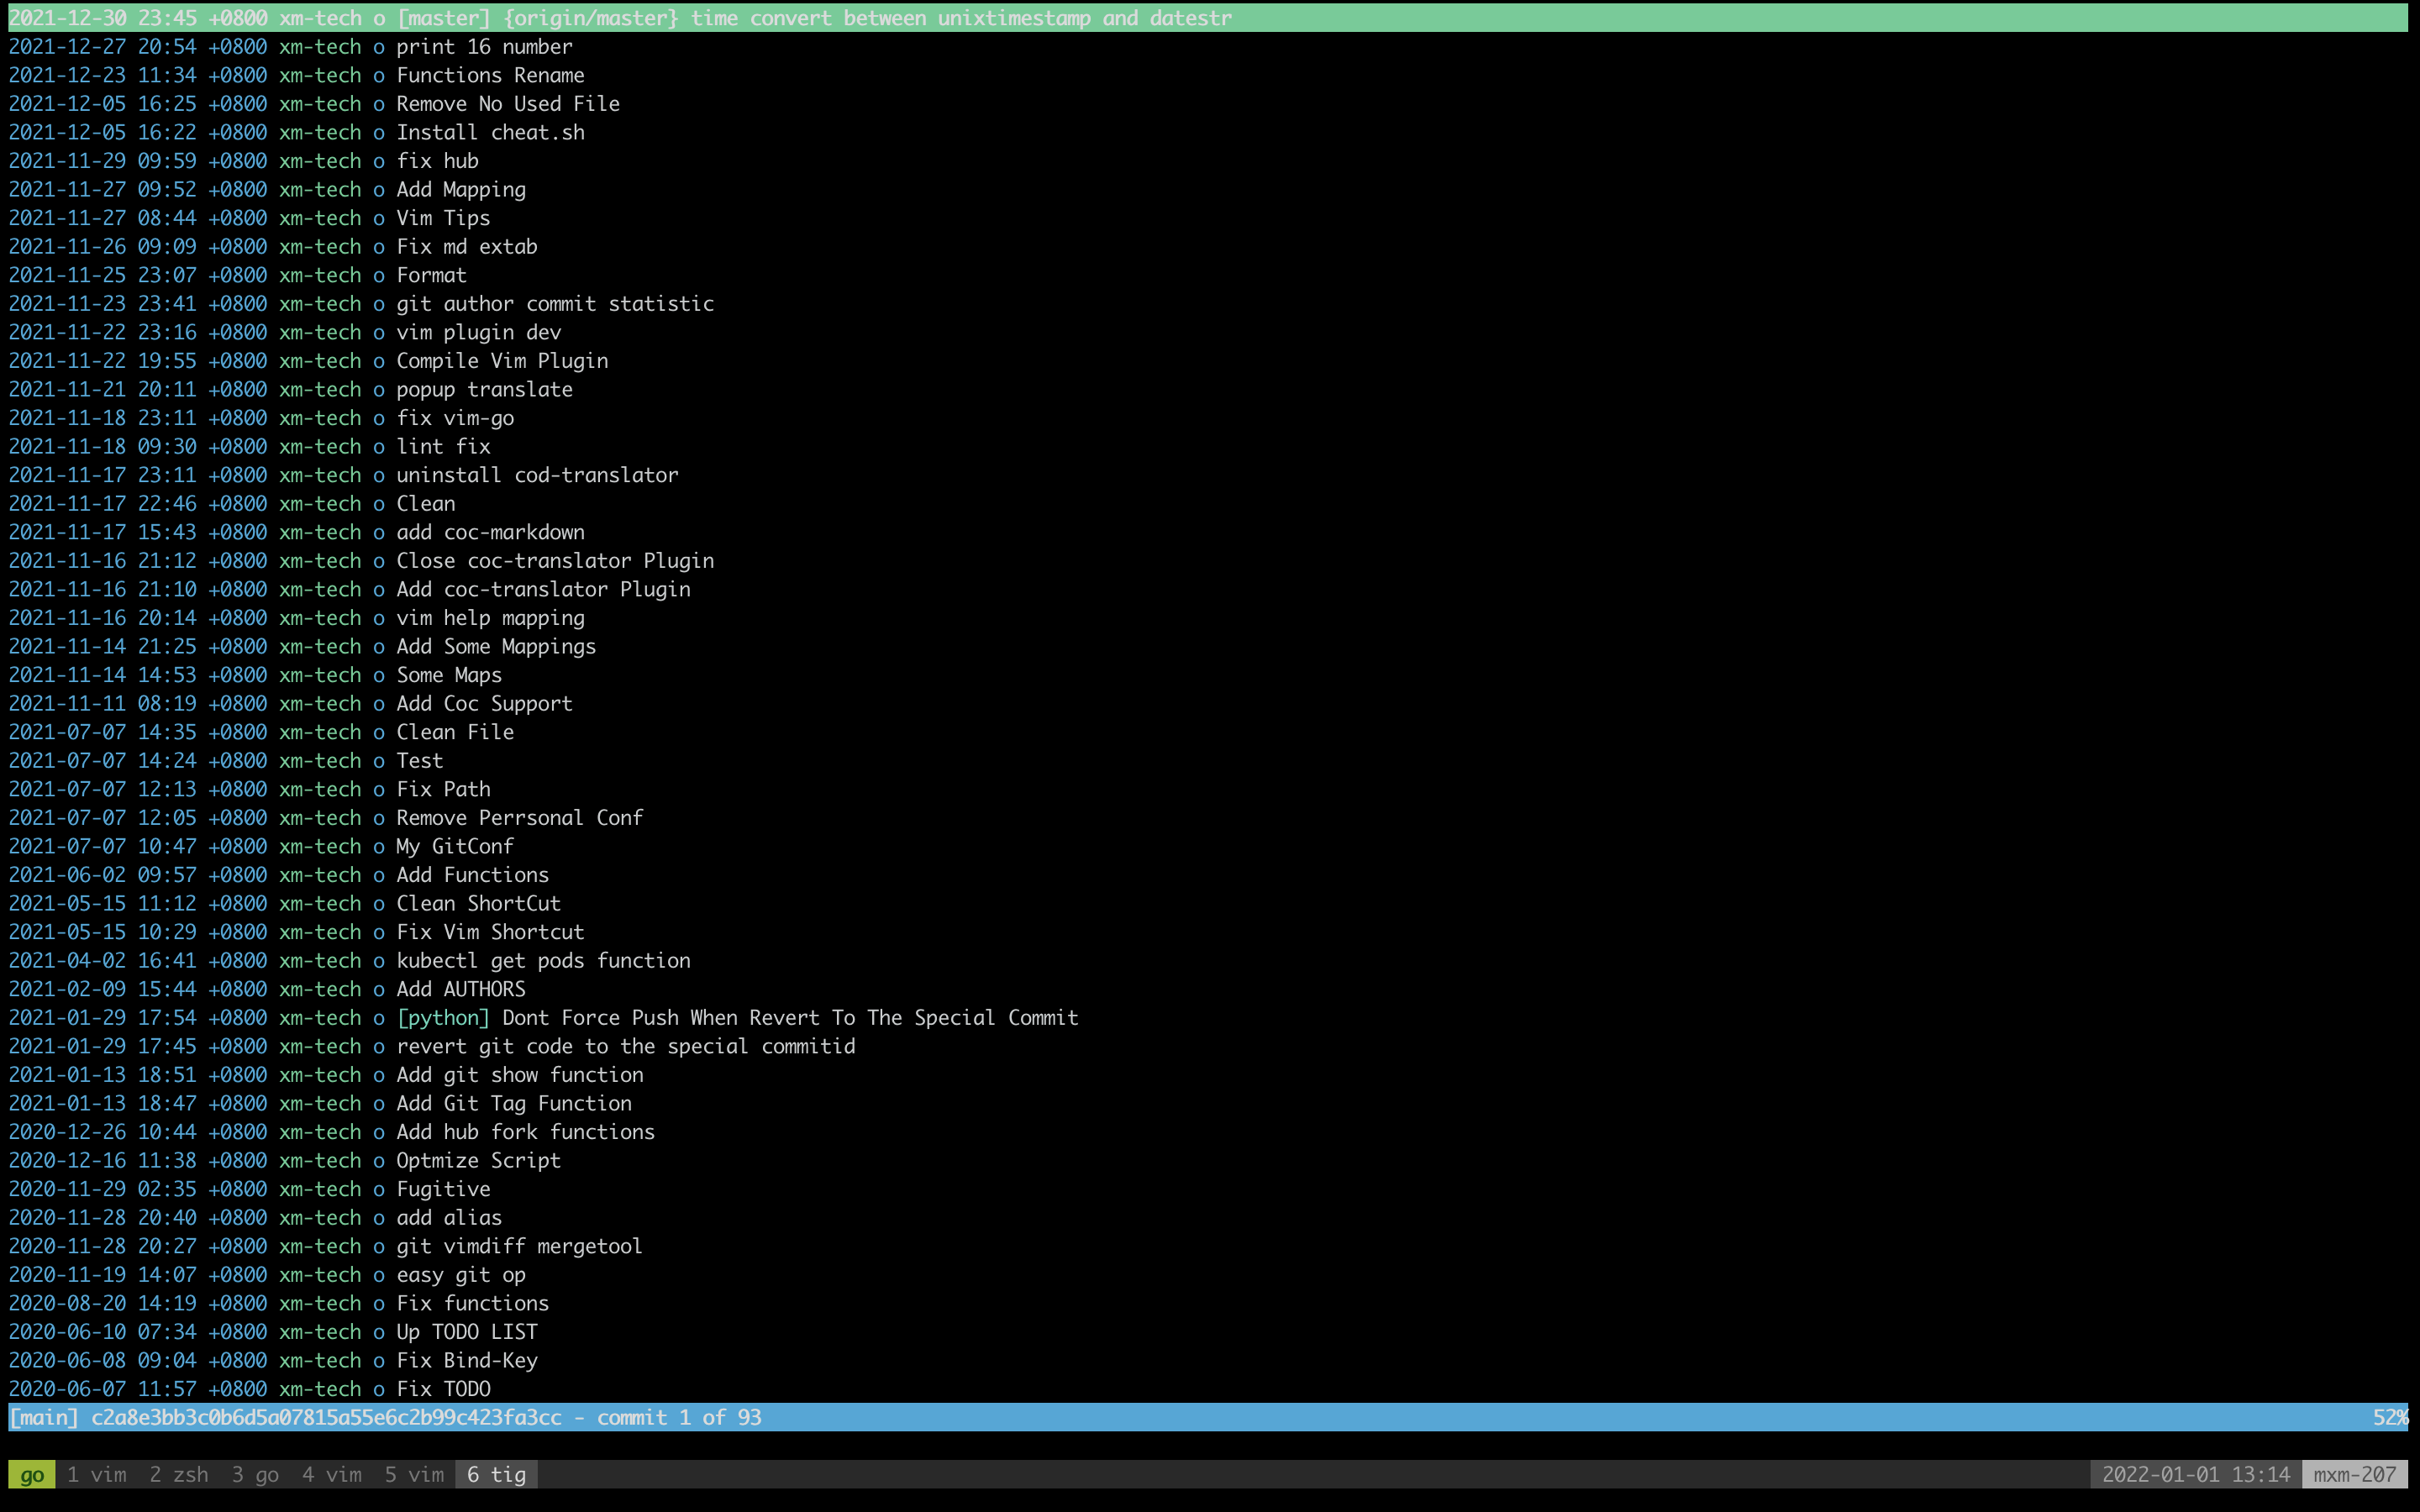Select the 'git author commit statistic' commit
The image size is (2420, 1512).
click(555, 304)
